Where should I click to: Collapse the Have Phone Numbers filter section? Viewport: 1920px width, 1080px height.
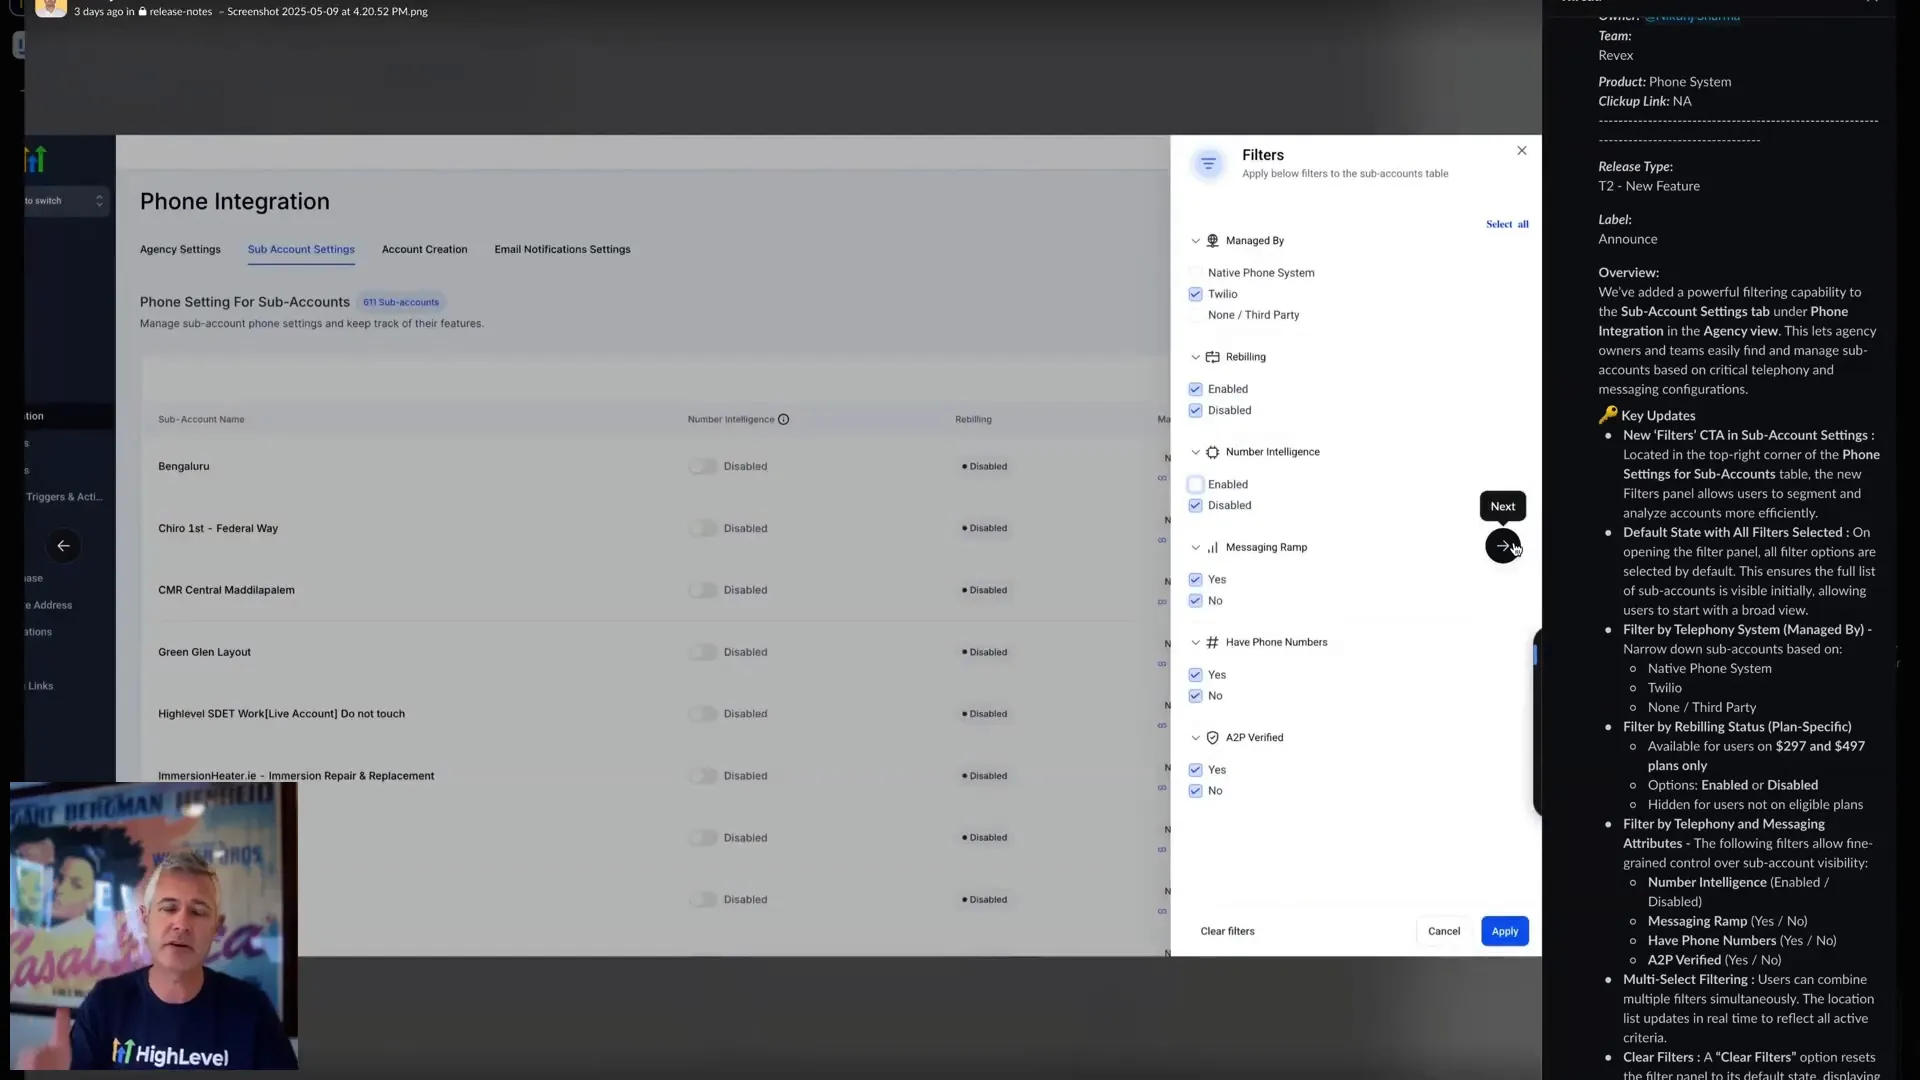coord(1195,643)
